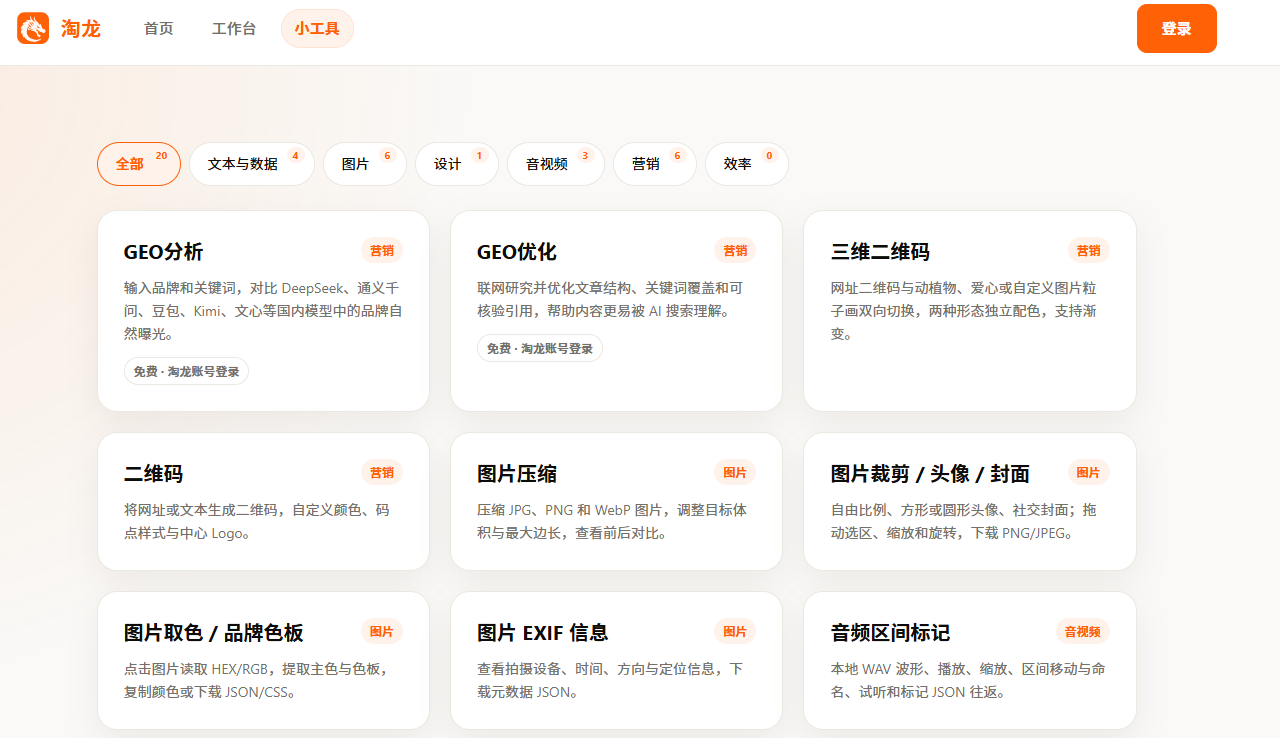Screen dimensions: 1280x738
Task: Click the orange 登录 button
Action: (1177, 28)
